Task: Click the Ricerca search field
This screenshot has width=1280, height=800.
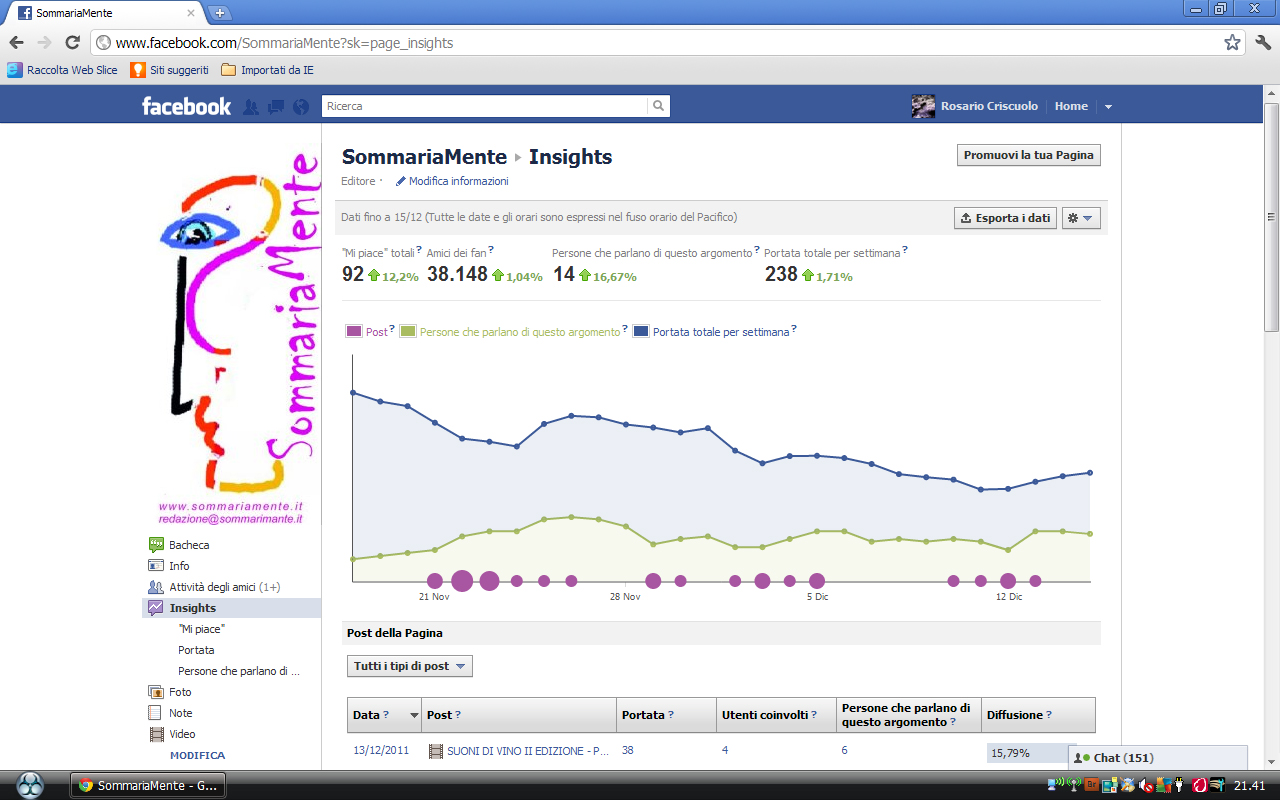Action: [x=485, y=106]
